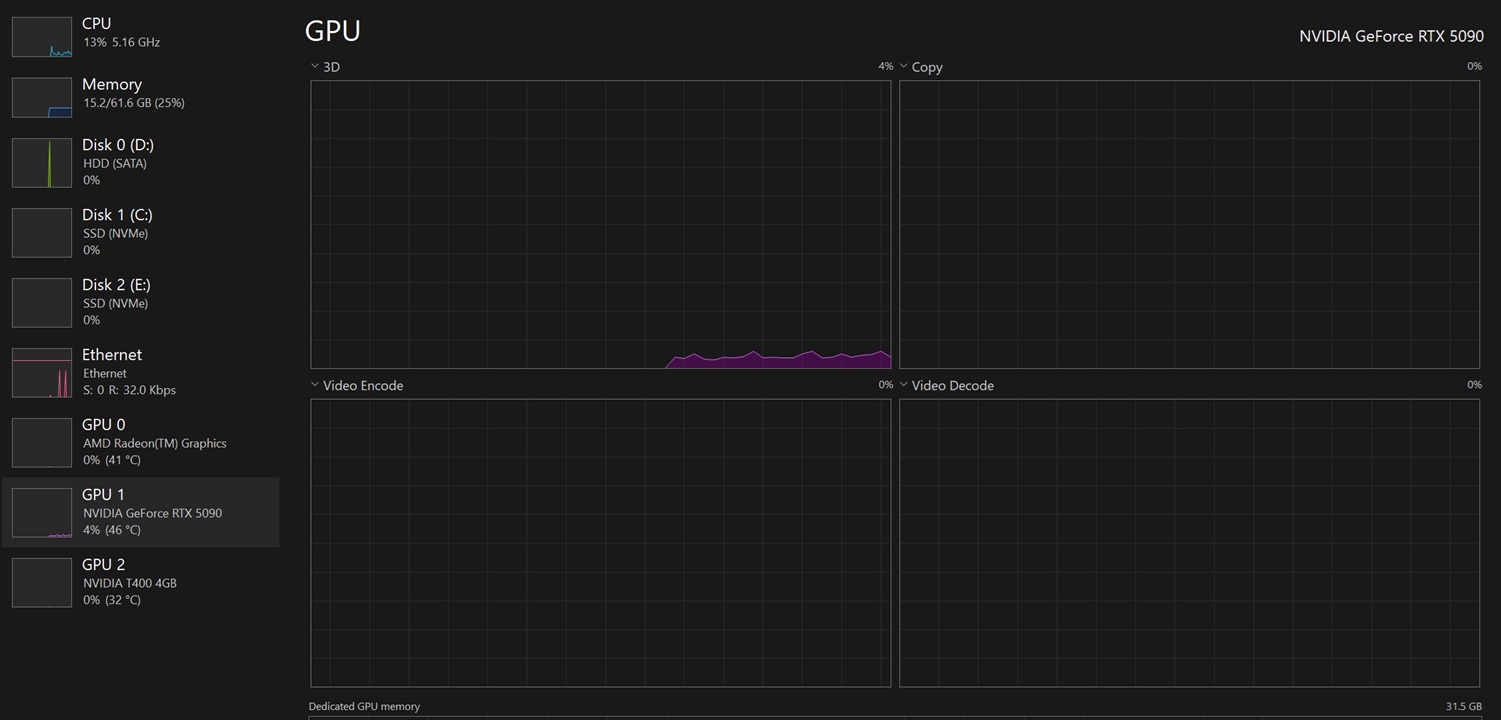Open GPU 2 NVIDIA T400 thumbnail
Viewport: 1501px width, 720px height.
tap(42, 583)
